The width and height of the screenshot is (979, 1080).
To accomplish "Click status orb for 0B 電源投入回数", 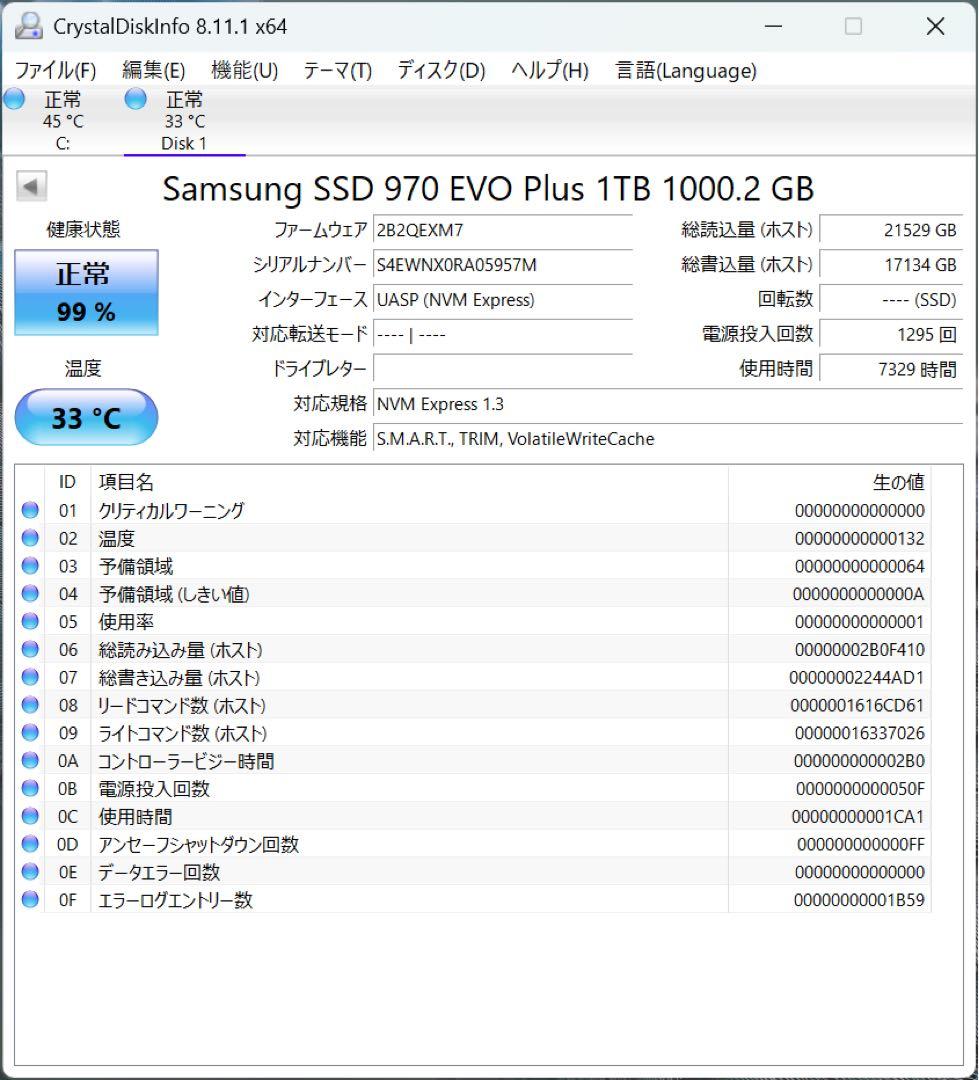I will (30, 788).
